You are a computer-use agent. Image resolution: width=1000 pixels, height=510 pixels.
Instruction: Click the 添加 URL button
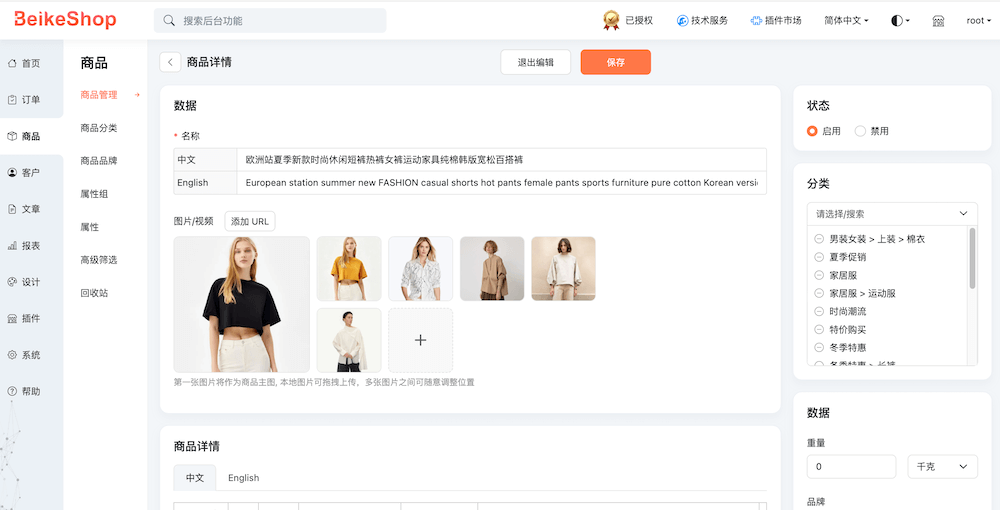(x=250, y=221)
